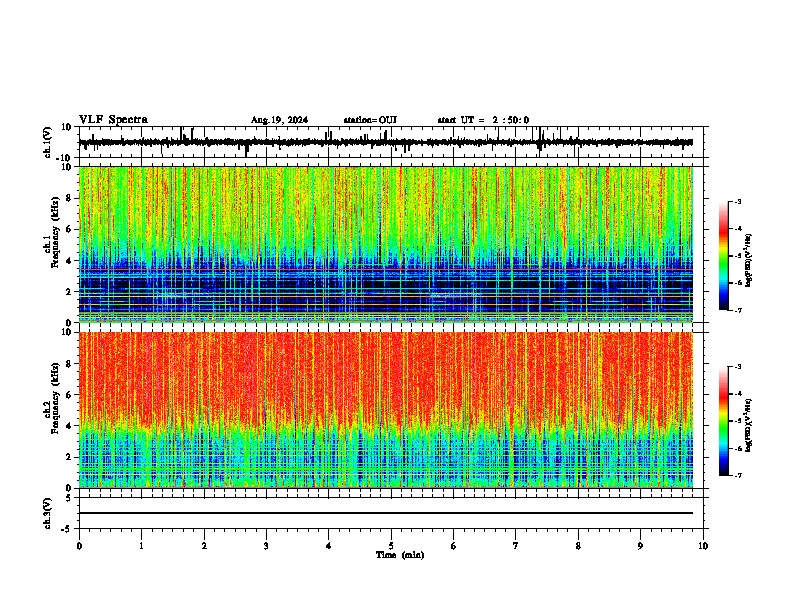Click time axis tick label 0
Image resolution: width=792 pixels, height=612 pixels.
79,546
